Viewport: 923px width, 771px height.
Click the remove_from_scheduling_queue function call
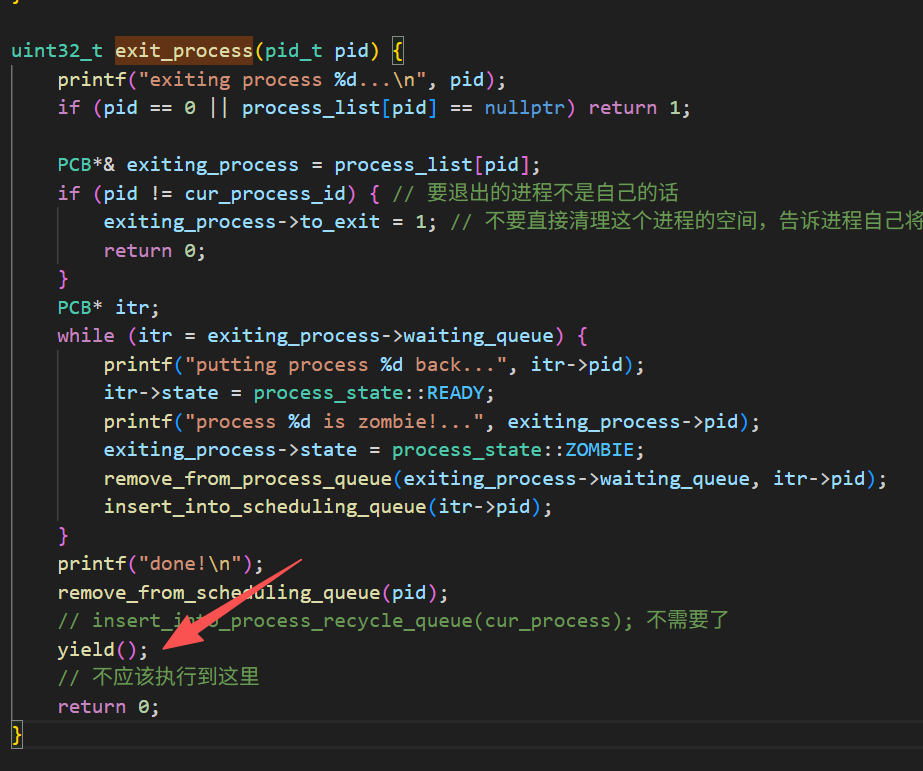click(218, 593)
